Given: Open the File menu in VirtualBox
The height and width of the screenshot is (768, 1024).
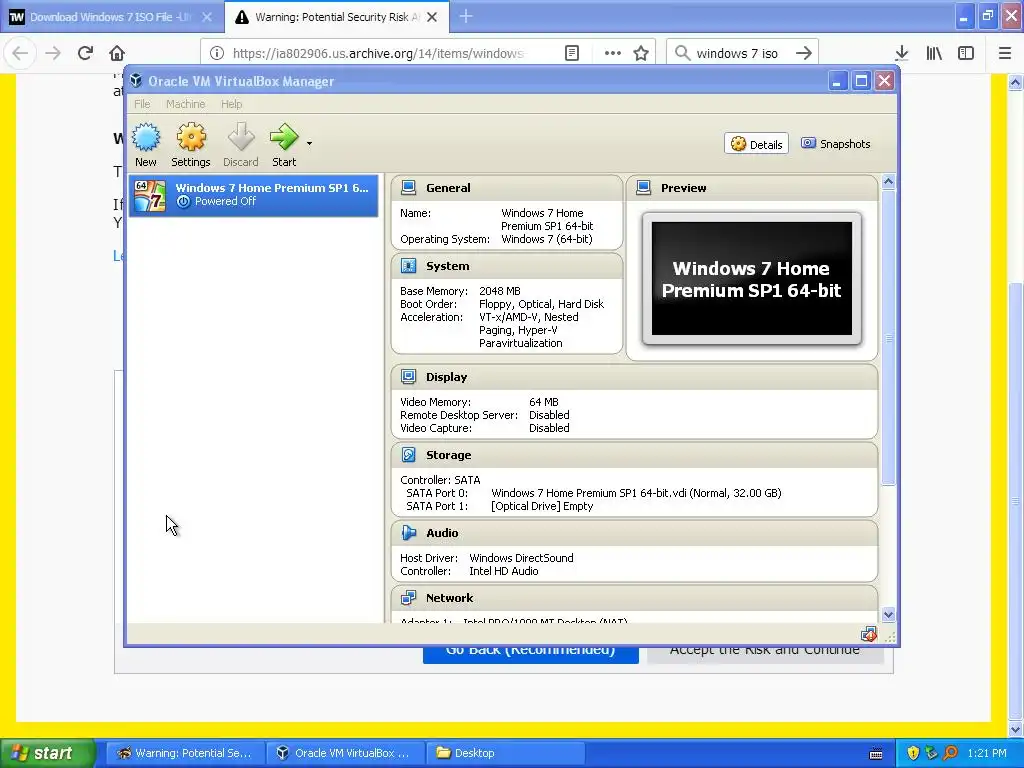Looking at the screenshot, I should pos(142,104).
